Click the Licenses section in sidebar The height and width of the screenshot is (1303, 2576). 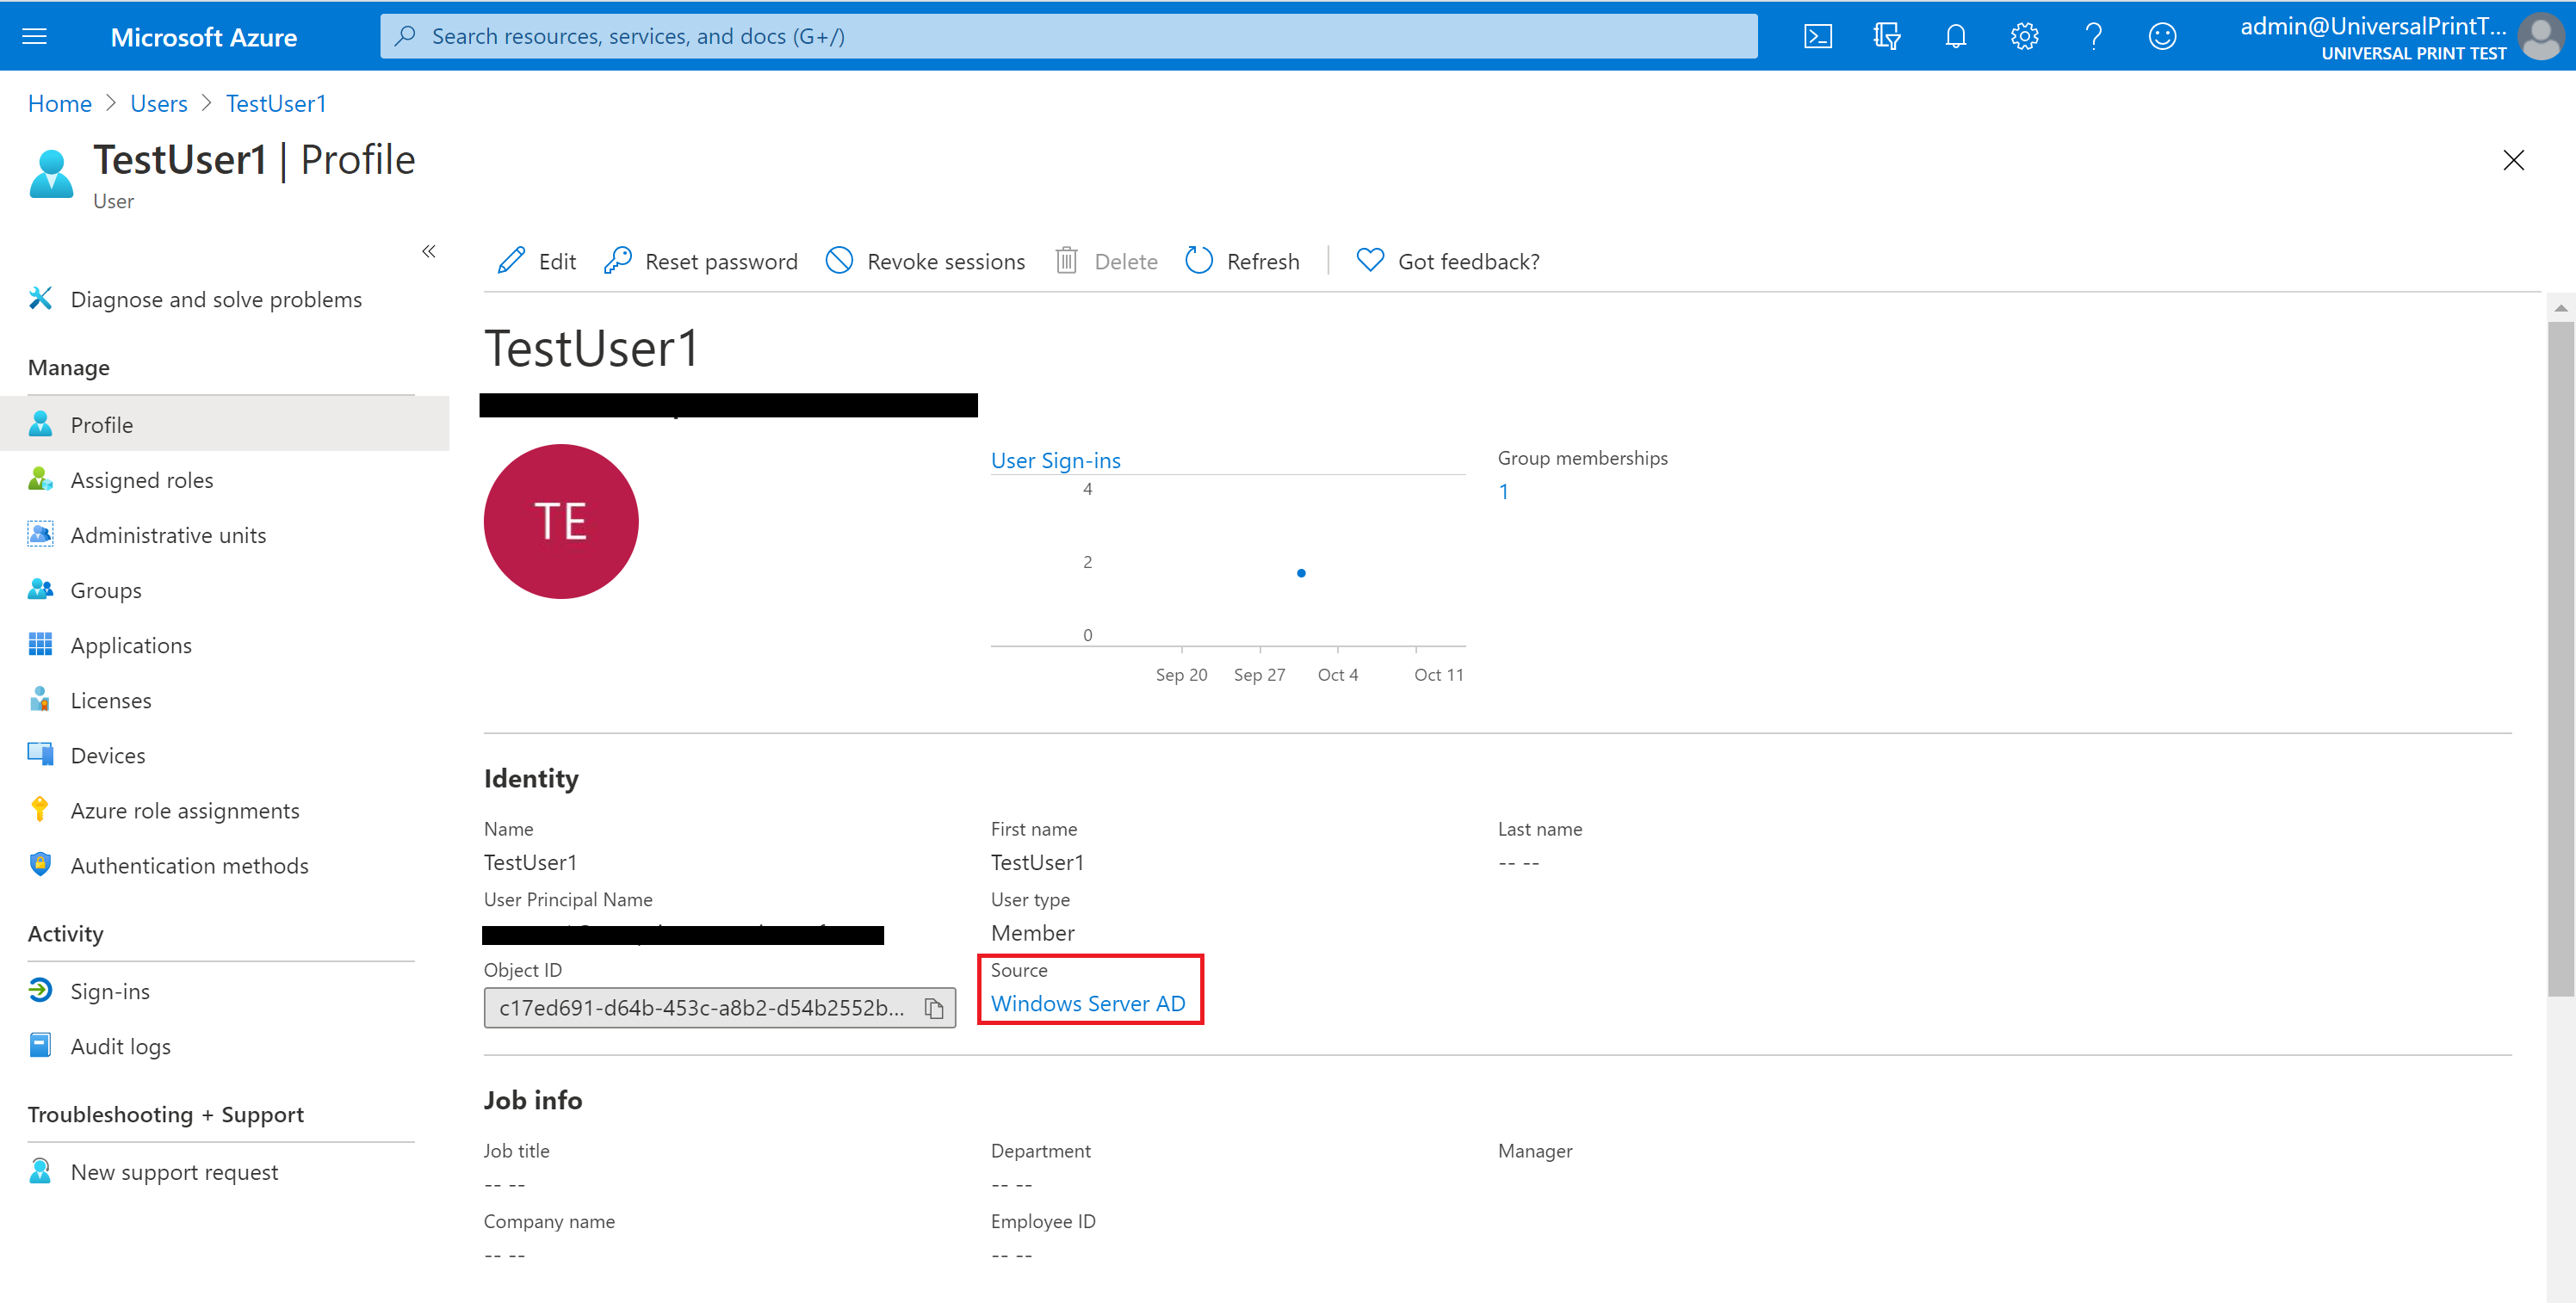[109, 700]
